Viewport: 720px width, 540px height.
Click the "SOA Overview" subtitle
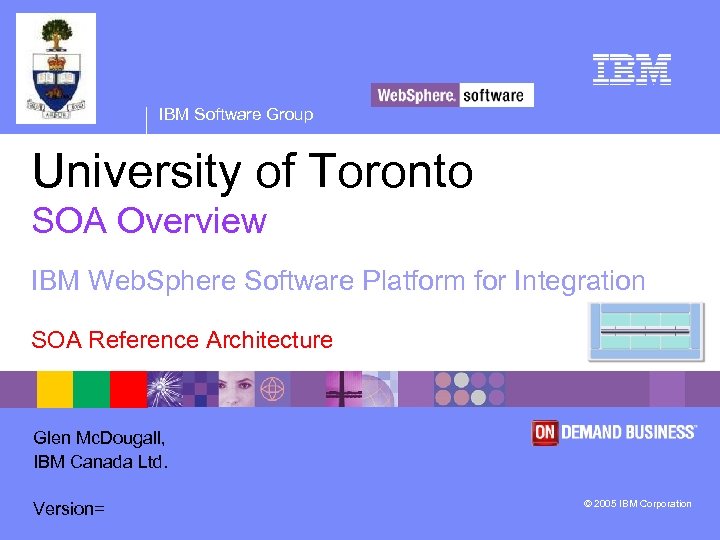click(x=149, y=221)
